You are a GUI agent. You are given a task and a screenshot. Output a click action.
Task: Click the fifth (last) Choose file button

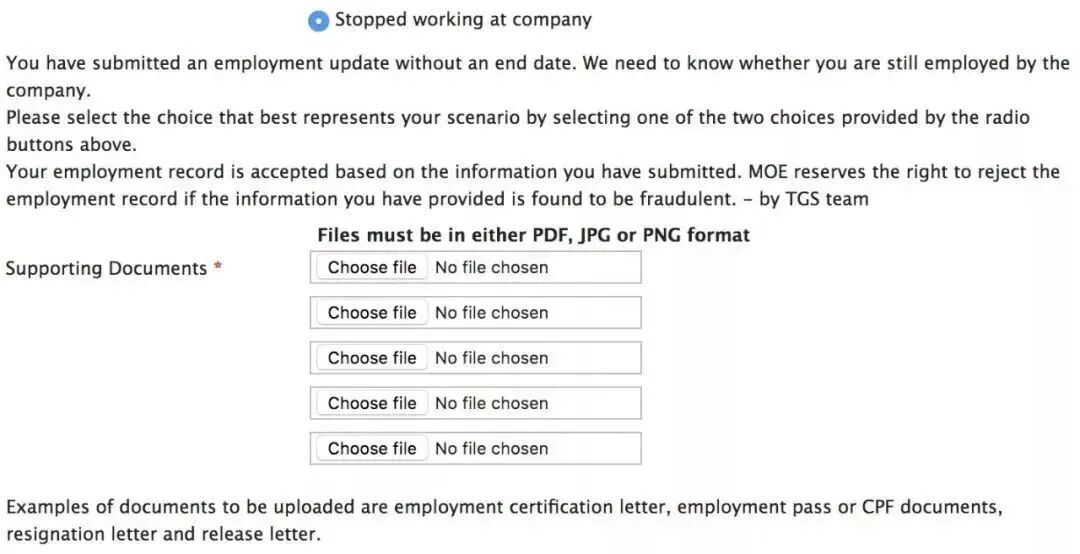372,448
